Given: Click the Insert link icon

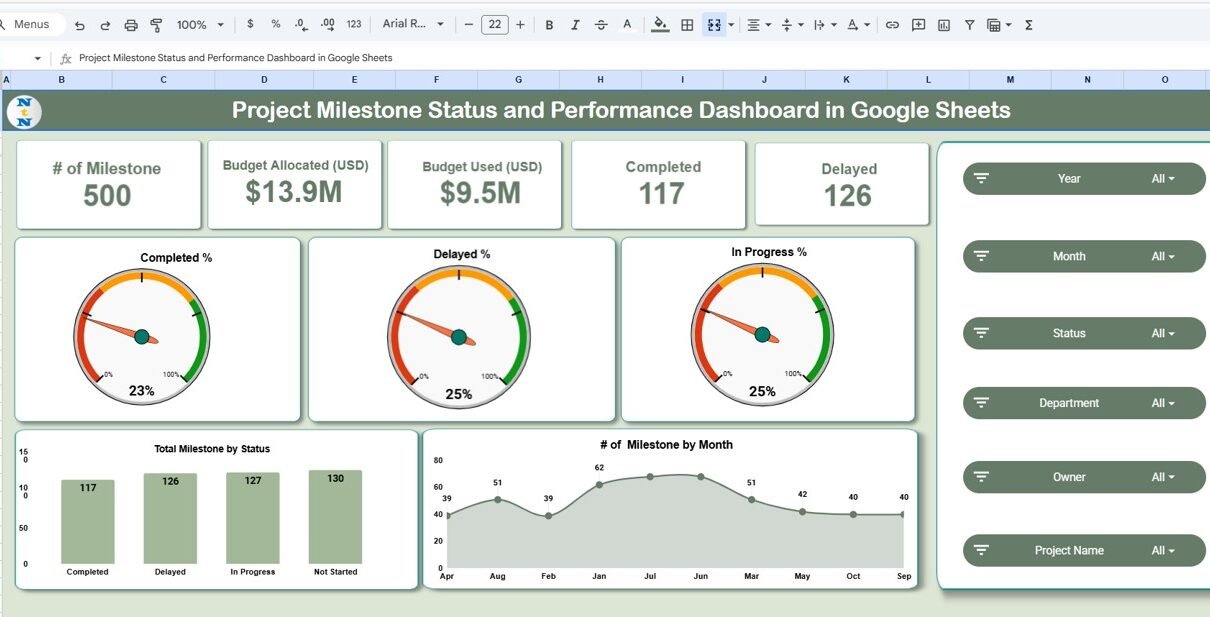Looking at the screenshot, I should (x=892, y=25).
